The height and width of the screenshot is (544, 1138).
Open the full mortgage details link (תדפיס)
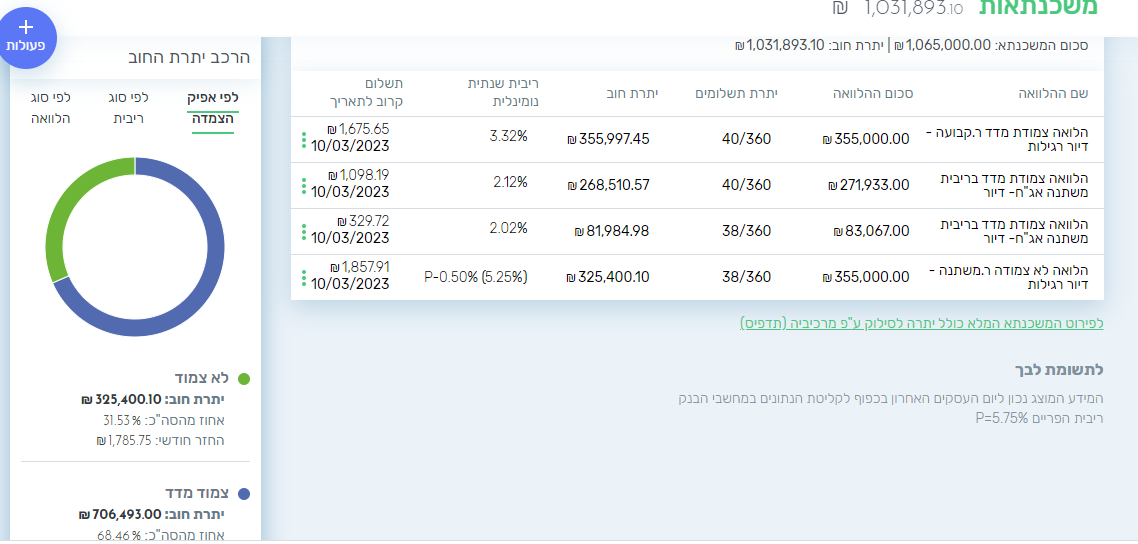click(922, 323)
